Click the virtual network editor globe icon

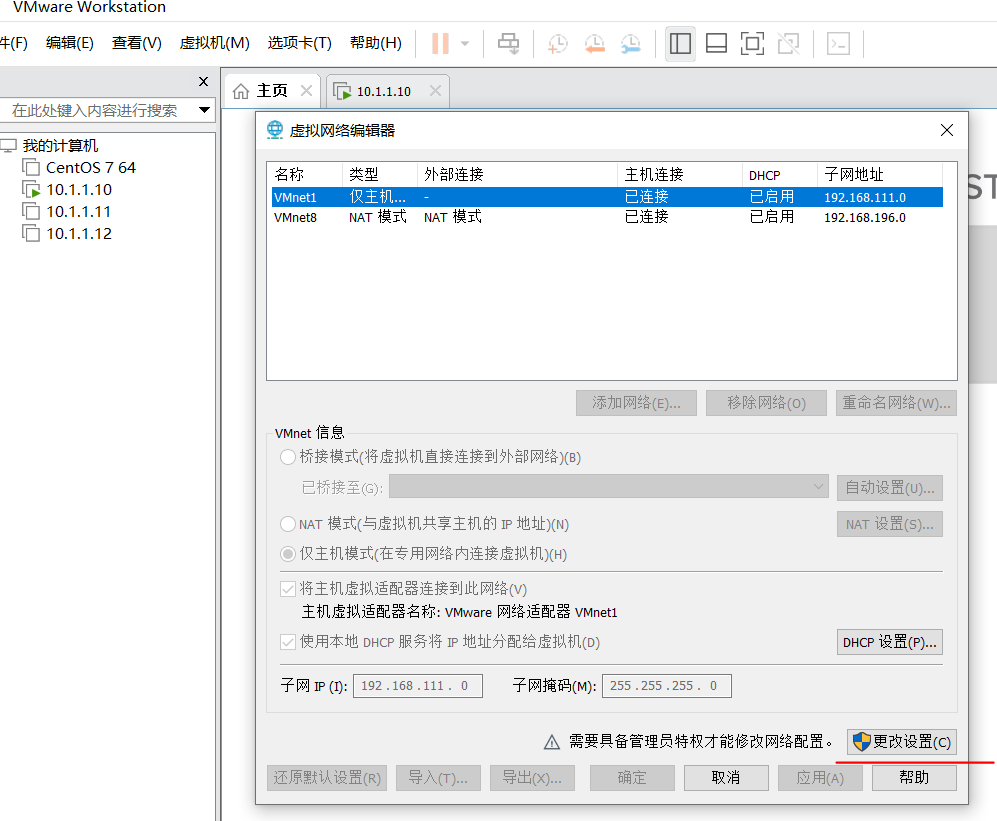tap(275, 130)
